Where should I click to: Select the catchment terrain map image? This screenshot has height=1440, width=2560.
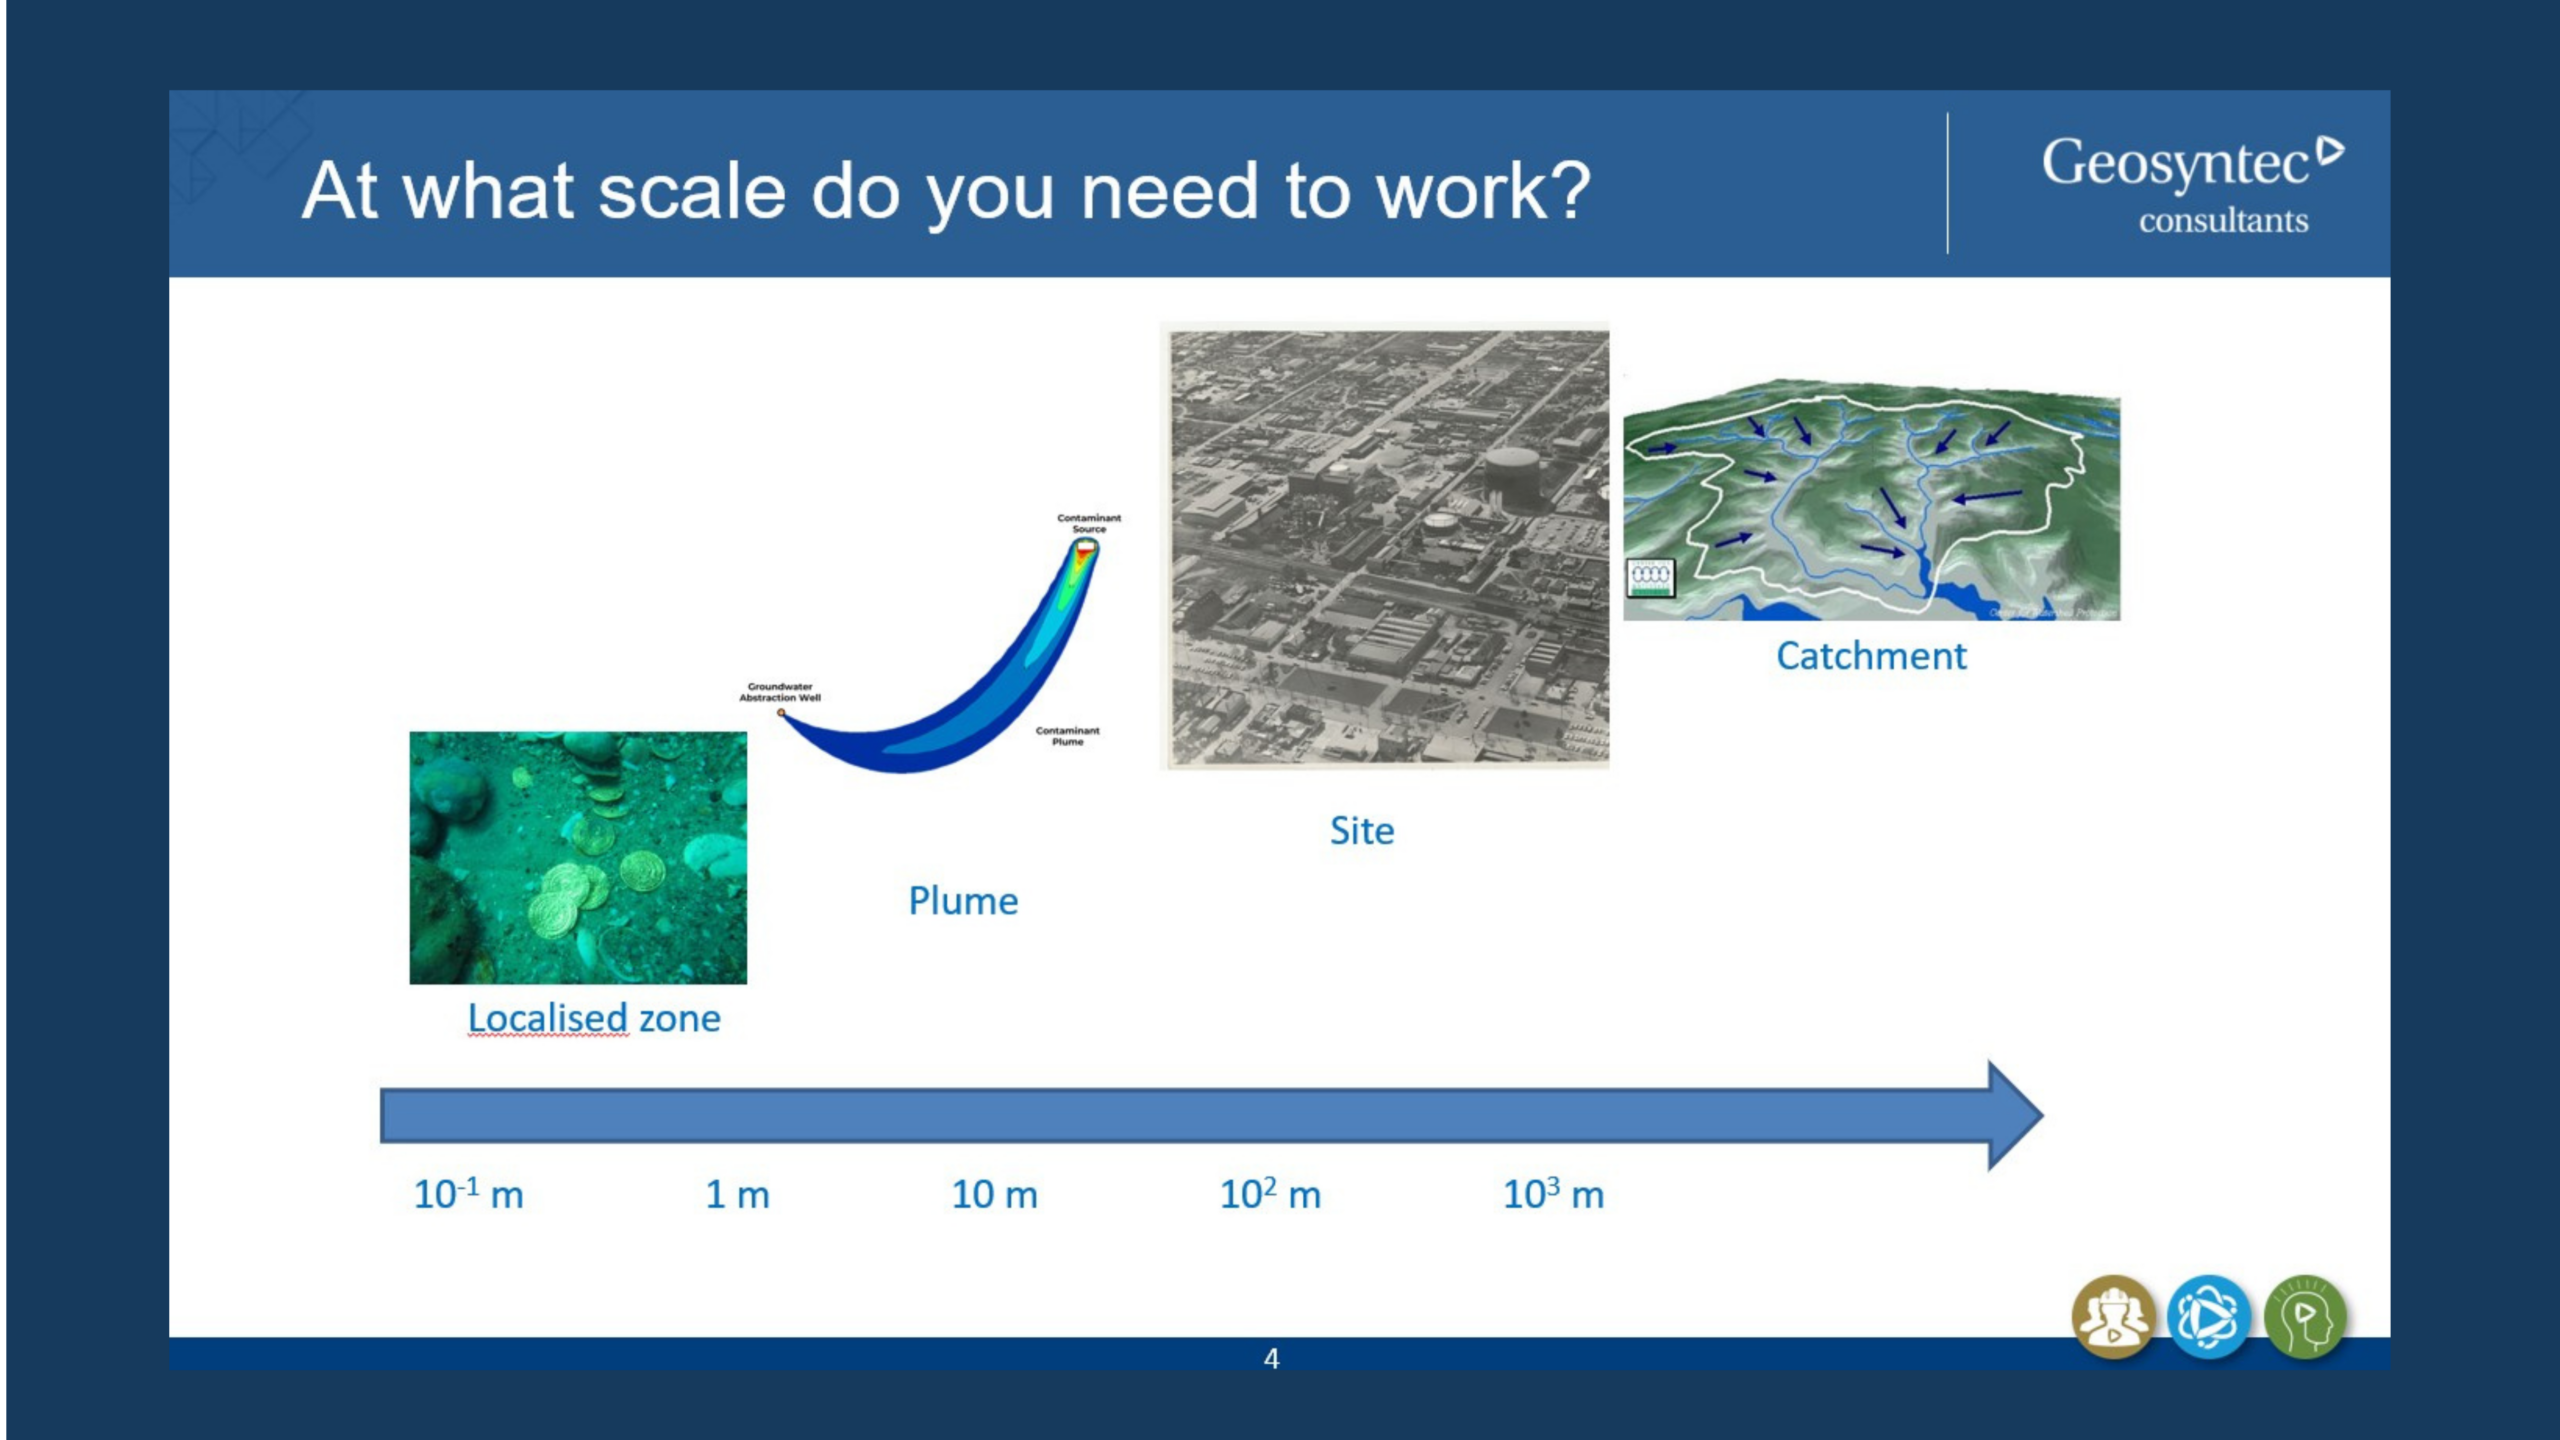click(x=1871, y=499)
